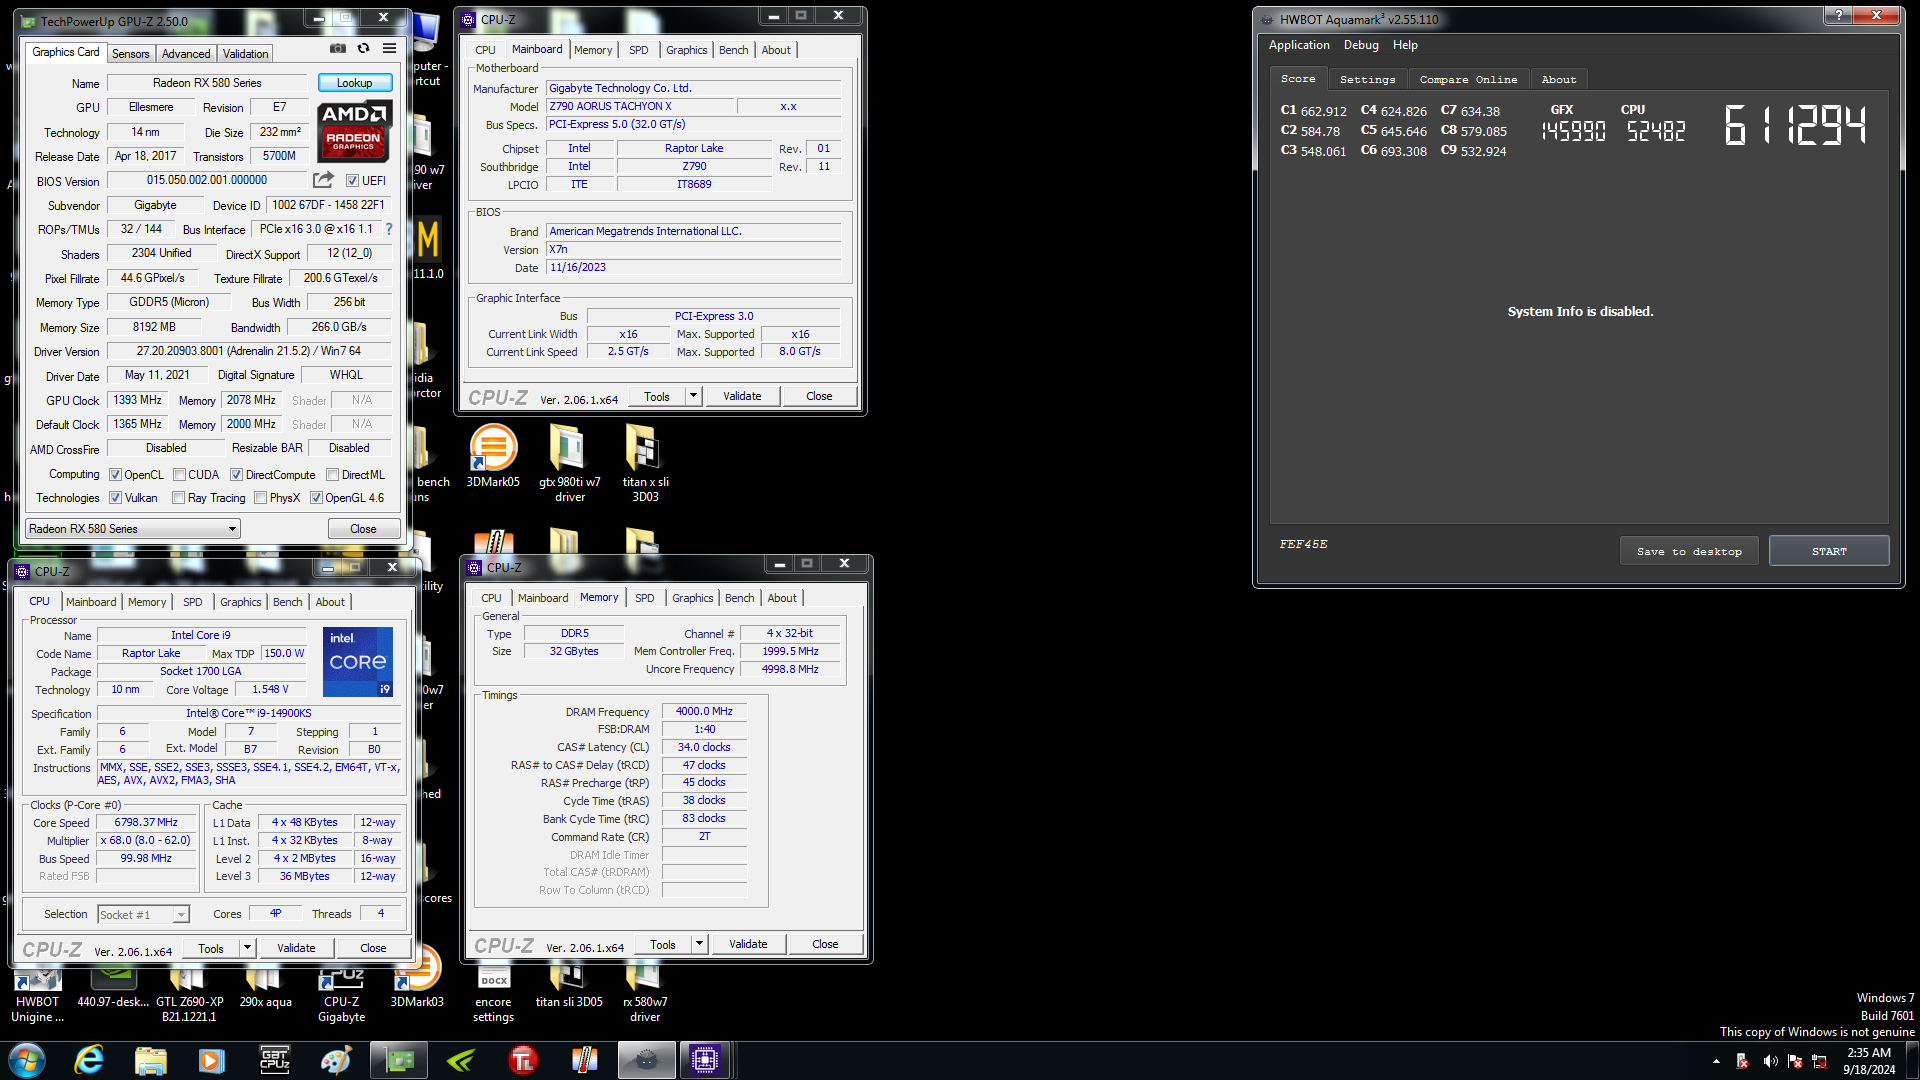Image resolution: width=1920 pixels, height=1080 pixels.
Task: Switch to the Aquamark taskbar button
Action: [x=646, y=1060]
